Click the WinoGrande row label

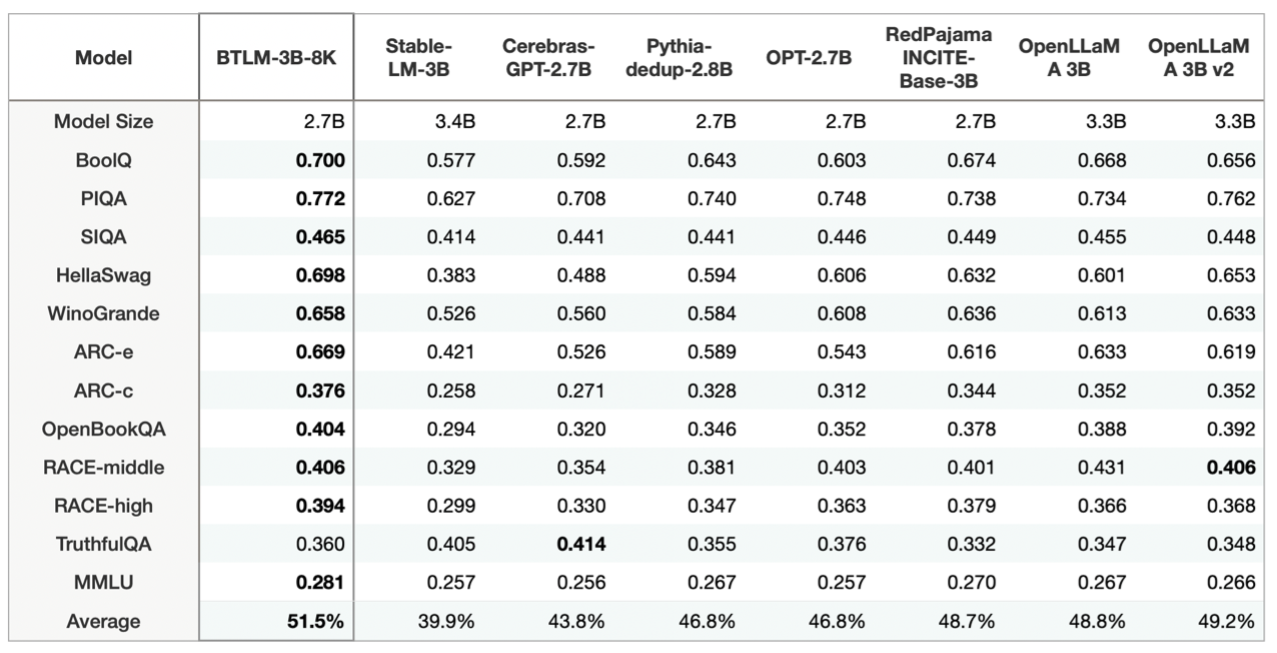[103, 312]
